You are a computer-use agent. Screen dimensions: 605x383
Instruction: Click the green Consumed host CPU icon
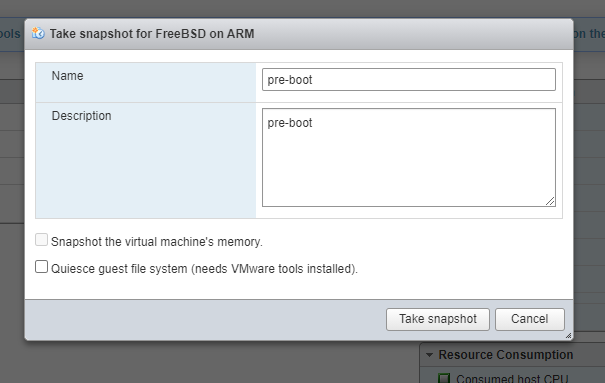(444, 379)
